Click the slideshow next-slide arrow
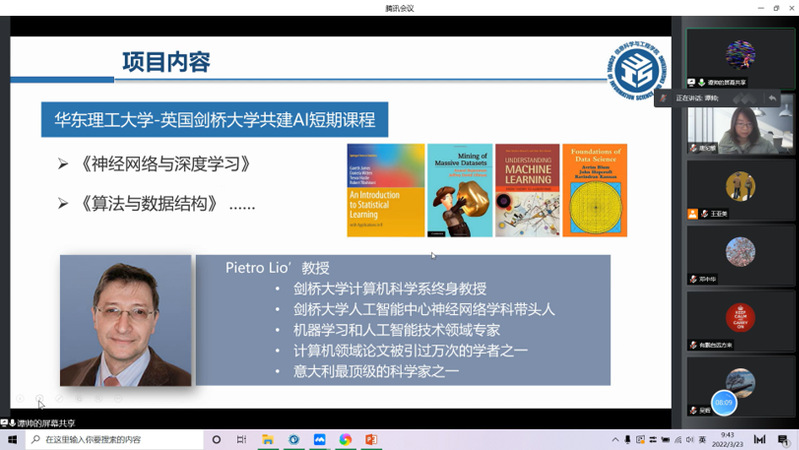This screenshot has width=799, height=450. (40, 399)
